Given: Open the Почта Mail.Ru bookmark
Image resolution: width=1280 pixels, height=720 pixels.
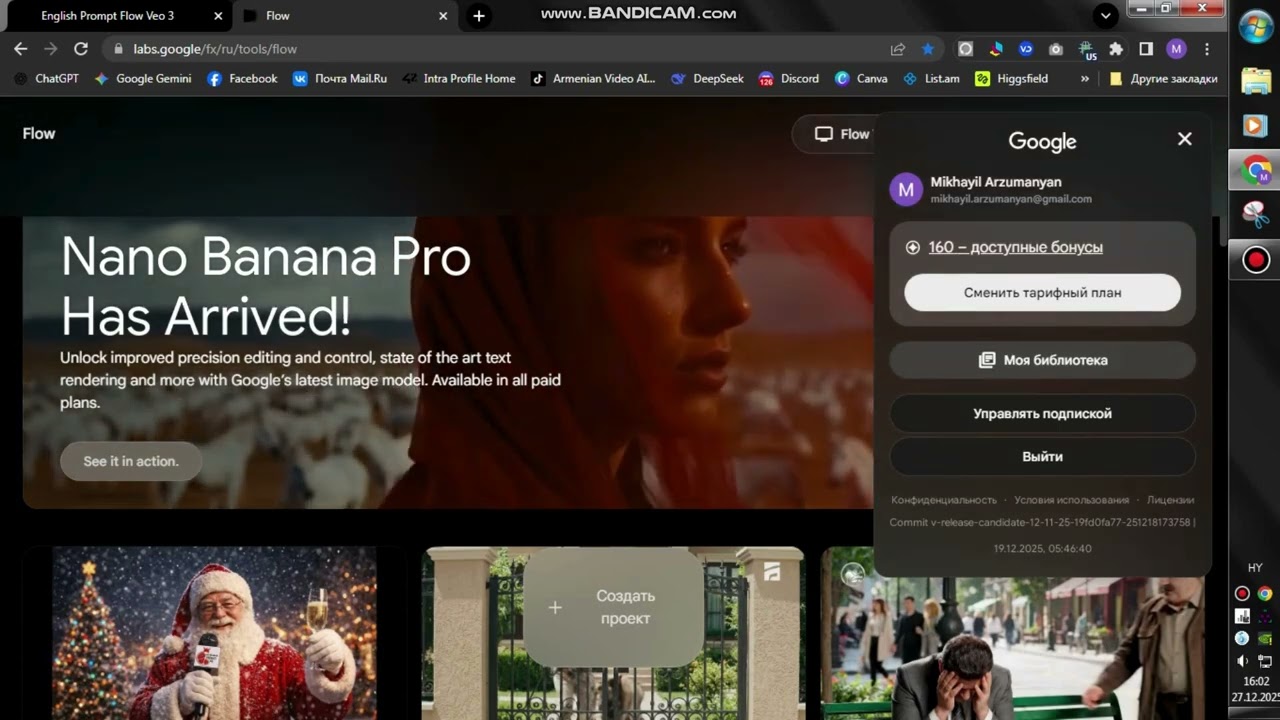Looking at the screenshot, I should (x=340, y=78).
